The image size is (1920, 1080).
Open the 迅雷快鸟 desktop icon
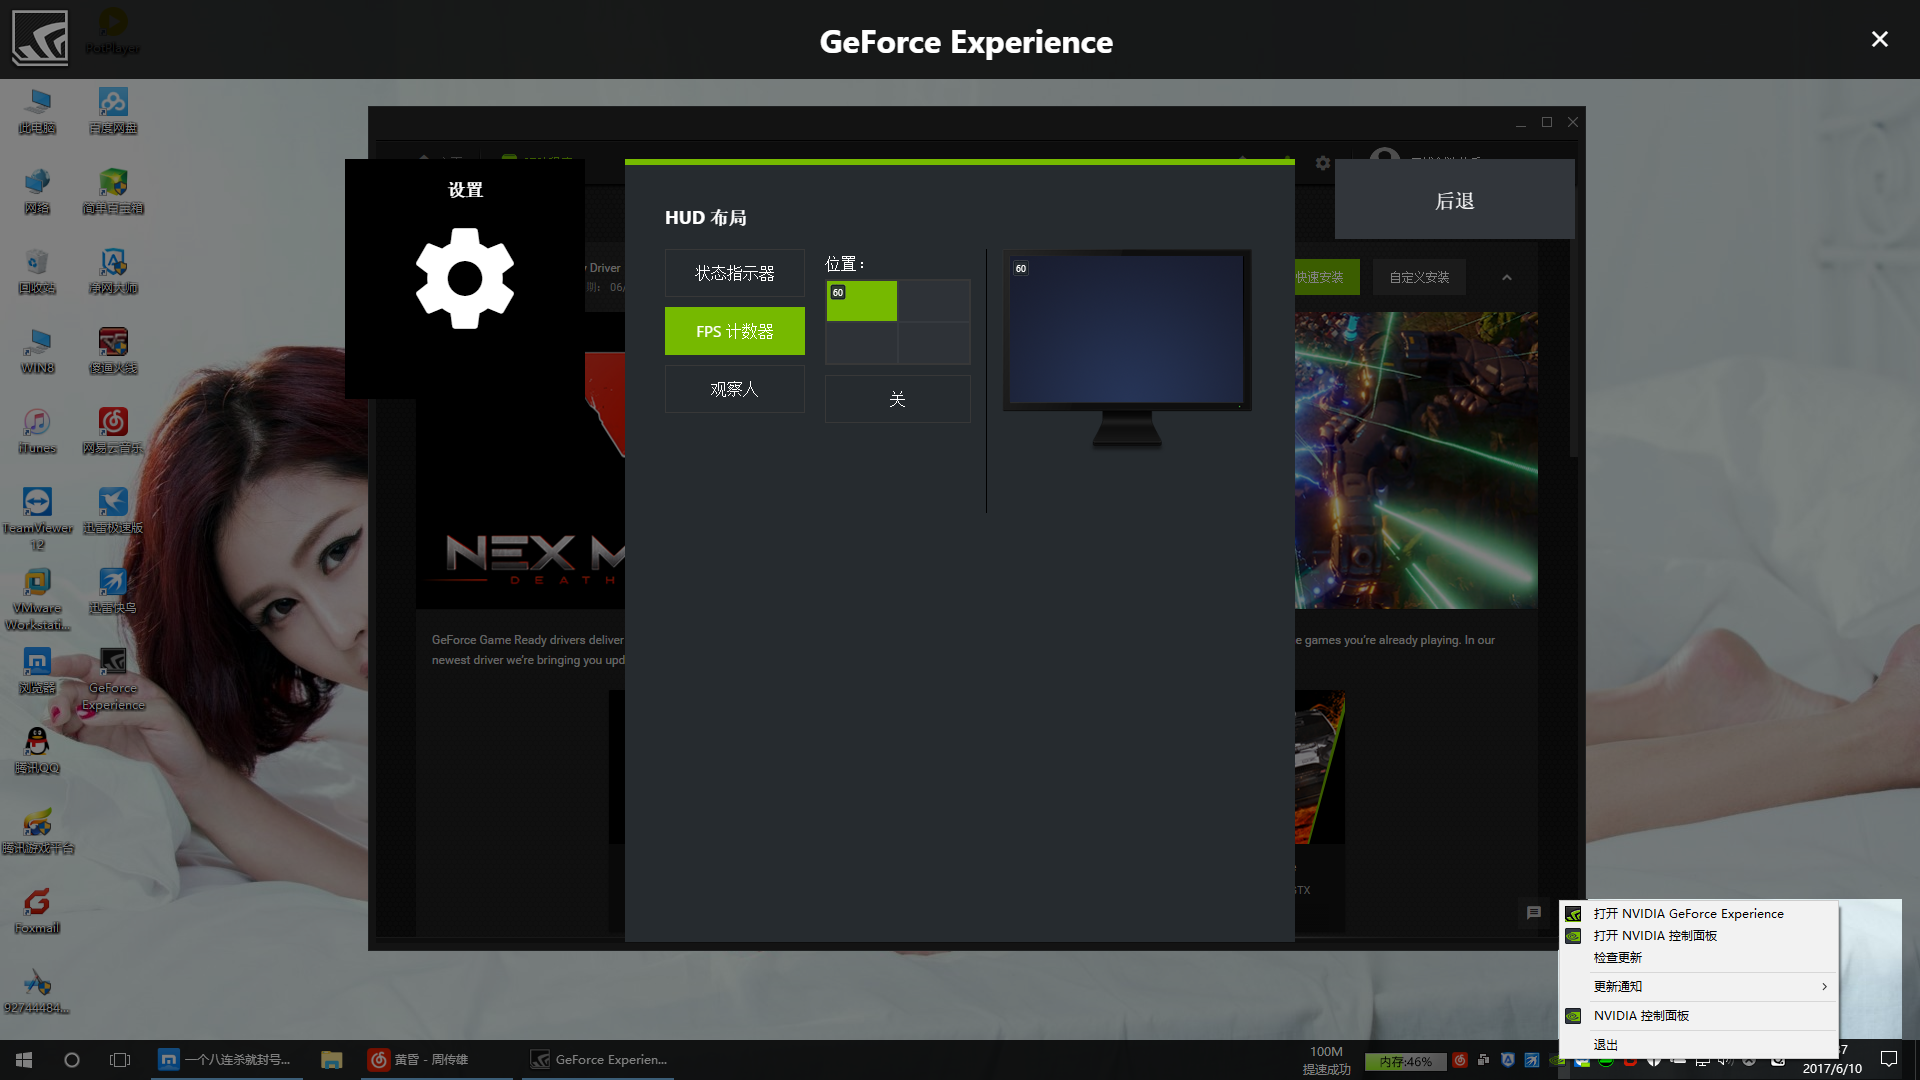click(113, 591)
